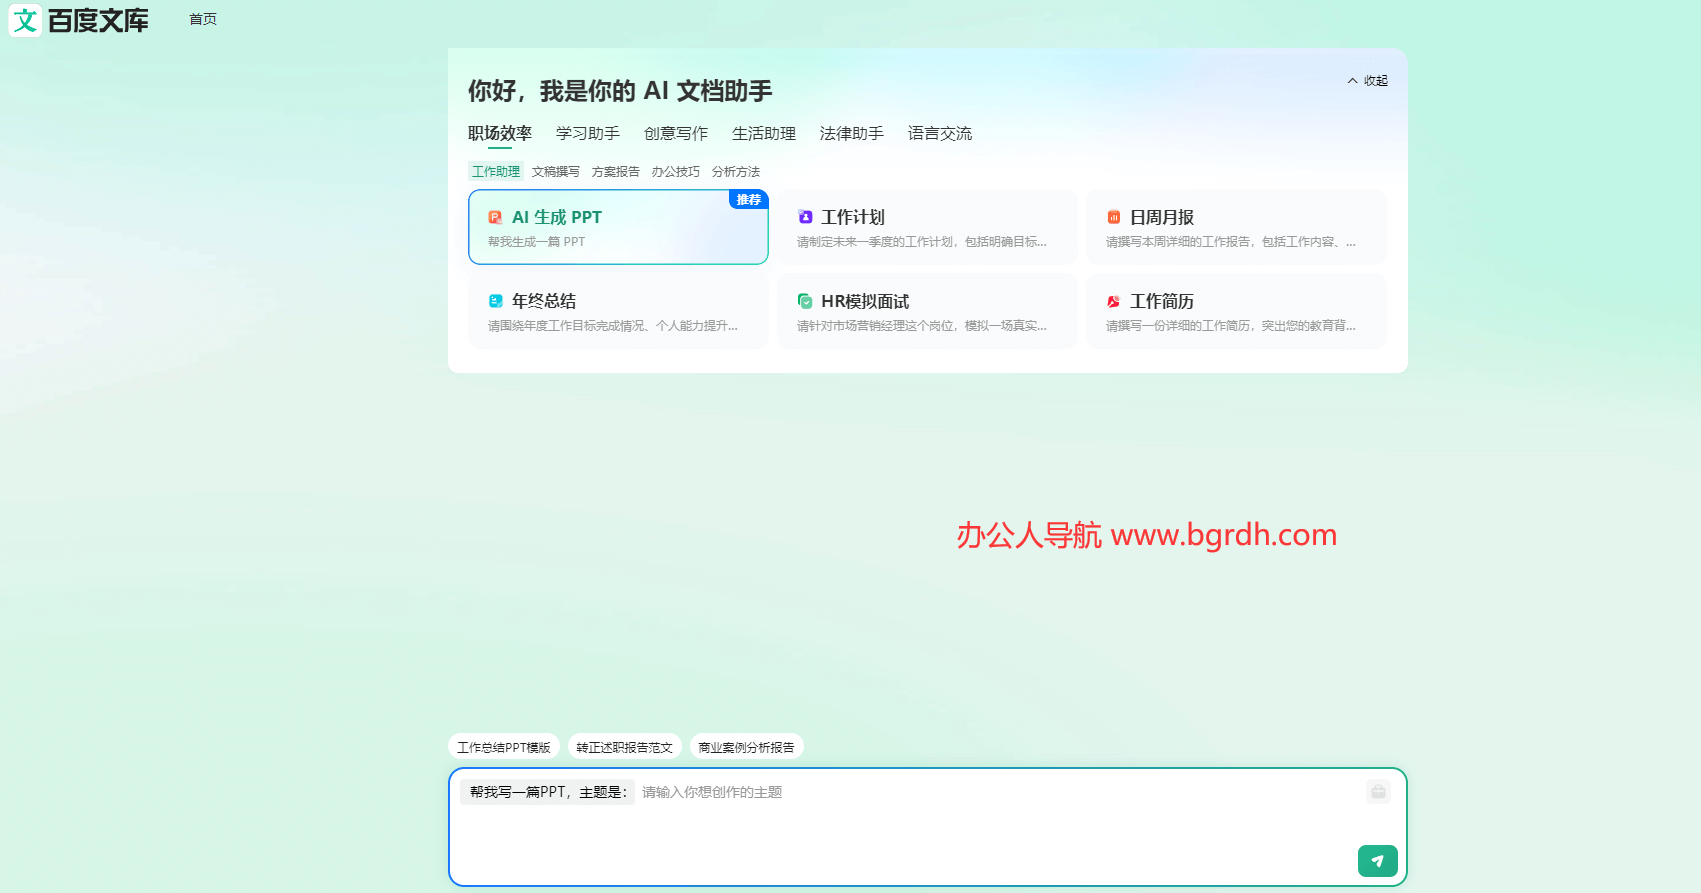The height and width of the screenshot is (893, 1701).
Task: Click the 帮我生成一篇 PPT description text
Action: tap(537, 242)
